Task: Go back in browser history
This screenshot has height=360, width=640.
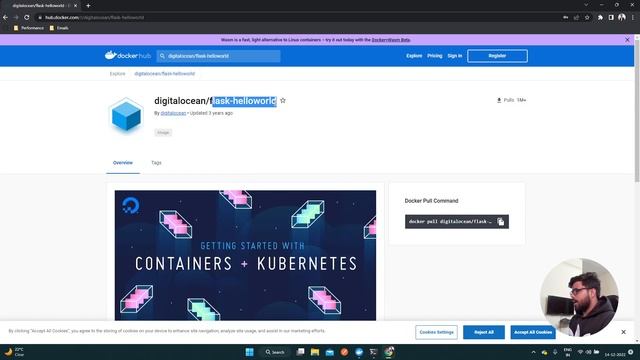Action: pos(5,18)
